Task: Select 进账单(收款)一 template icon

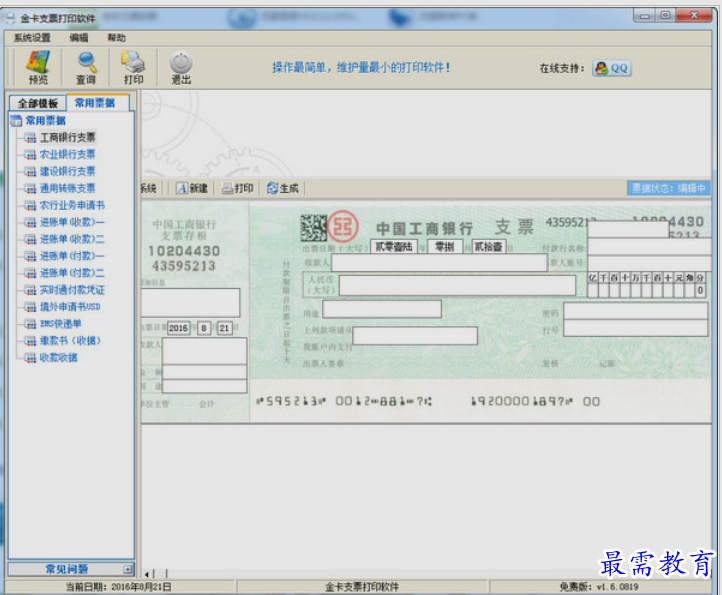Action: [x=30, y=222]
